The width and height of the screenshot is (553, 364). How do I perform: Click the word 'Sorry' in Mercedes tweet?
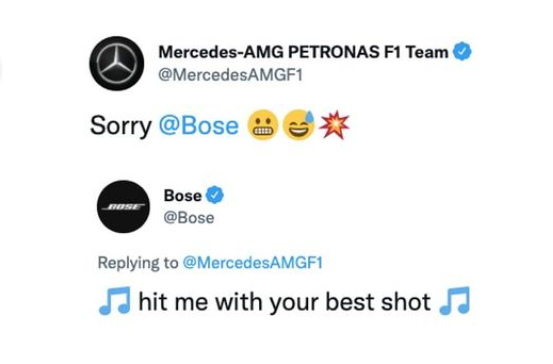click(x=121, y=126)
